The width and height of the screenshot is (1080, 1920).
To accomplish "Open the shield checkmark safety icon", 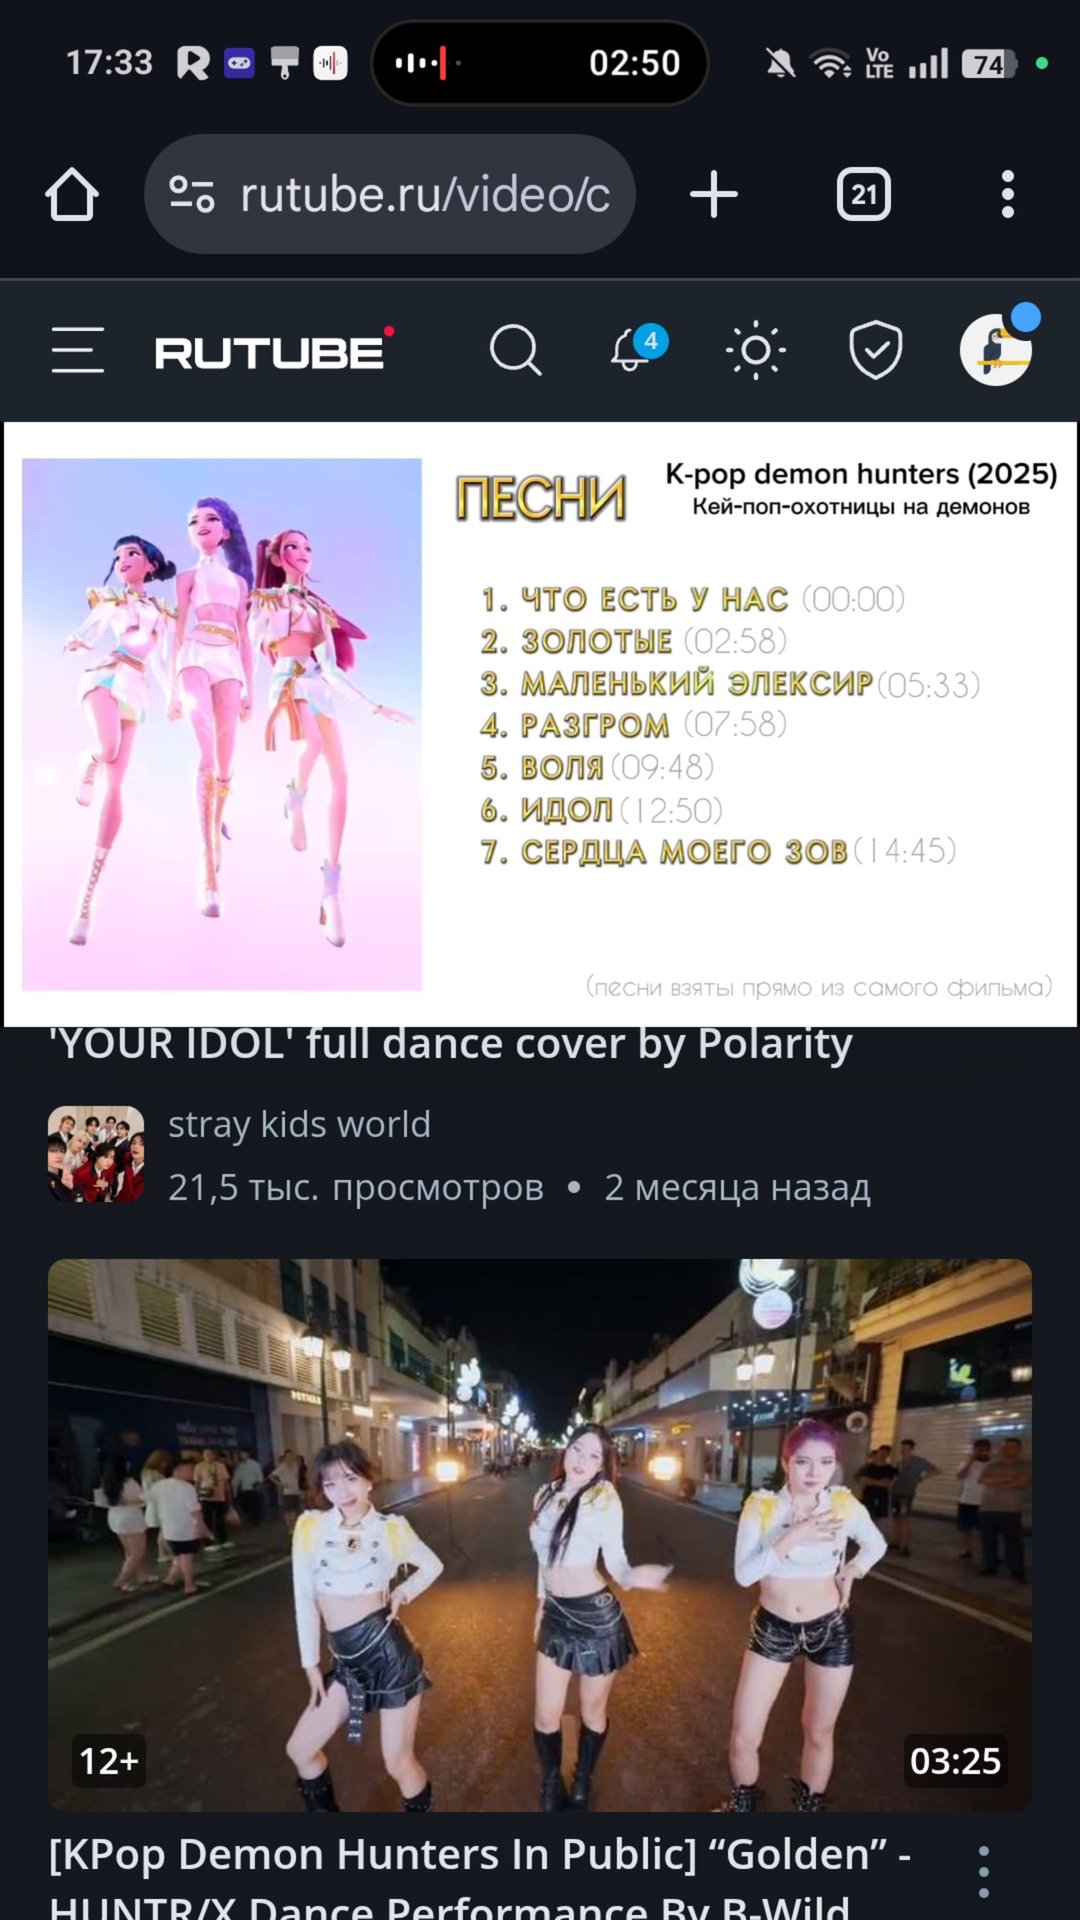I will click(875, 350).
